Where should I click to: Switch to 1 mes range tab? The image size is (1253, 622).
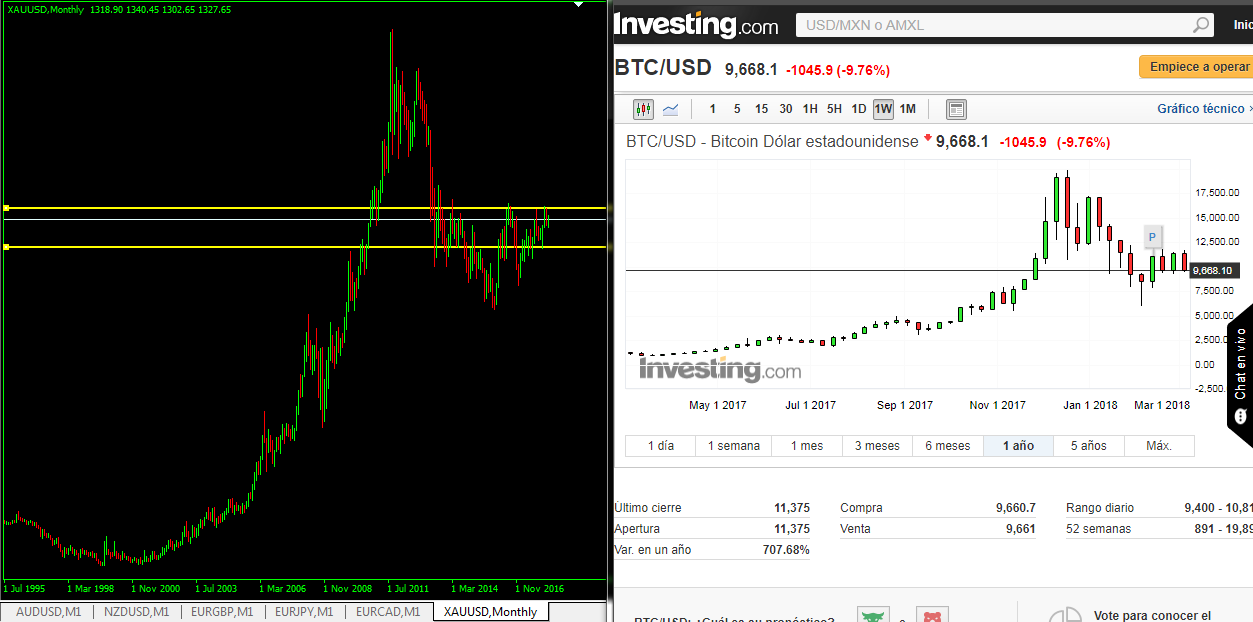806,446
